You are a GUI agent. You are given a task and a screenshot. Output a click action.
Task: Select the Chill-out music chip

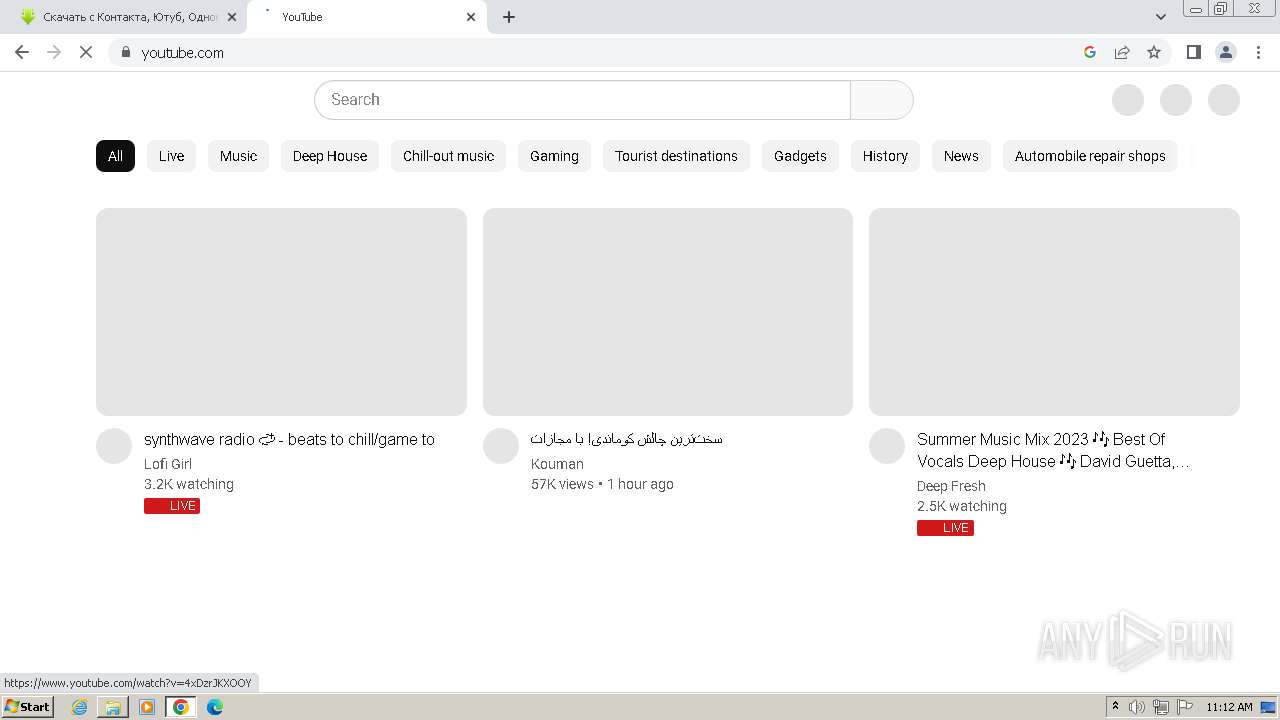click(448, 156)
